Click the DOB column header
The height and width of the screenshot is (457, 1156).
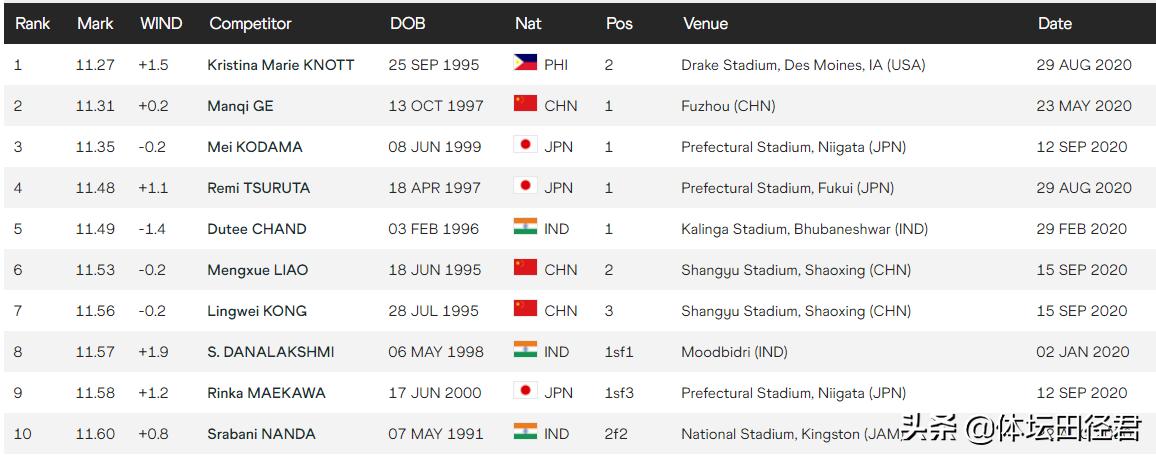pos(407,23)
